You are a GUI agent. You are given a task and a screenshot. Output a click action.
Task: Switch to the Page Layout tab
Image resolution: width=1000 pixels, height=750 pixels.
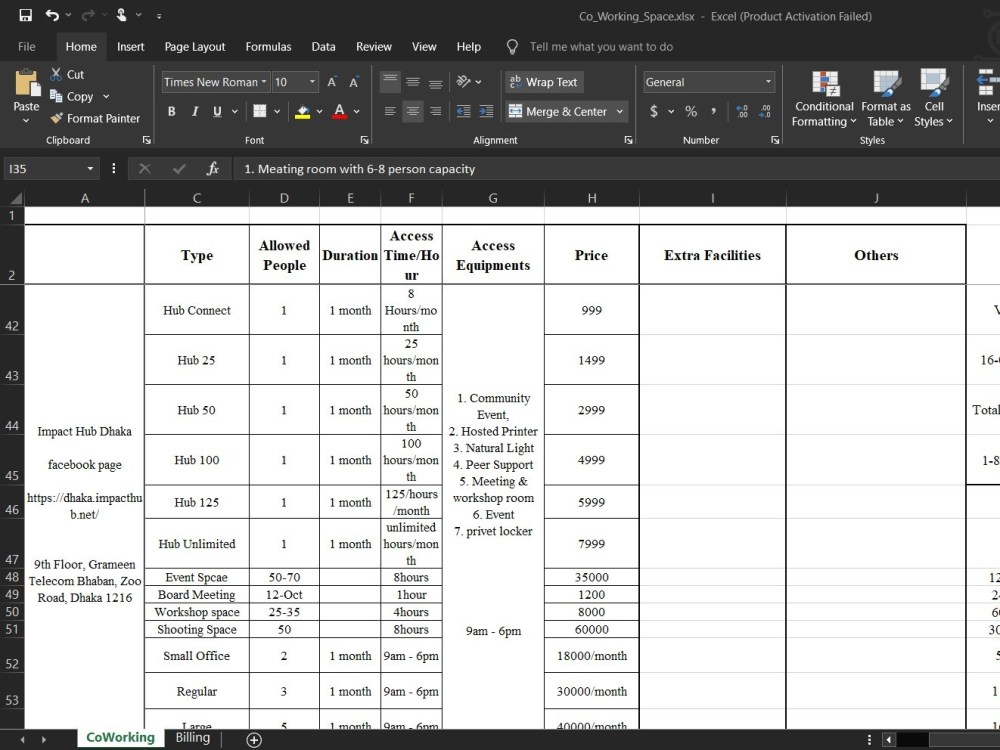pyautogui.click(x=195, y=47)
